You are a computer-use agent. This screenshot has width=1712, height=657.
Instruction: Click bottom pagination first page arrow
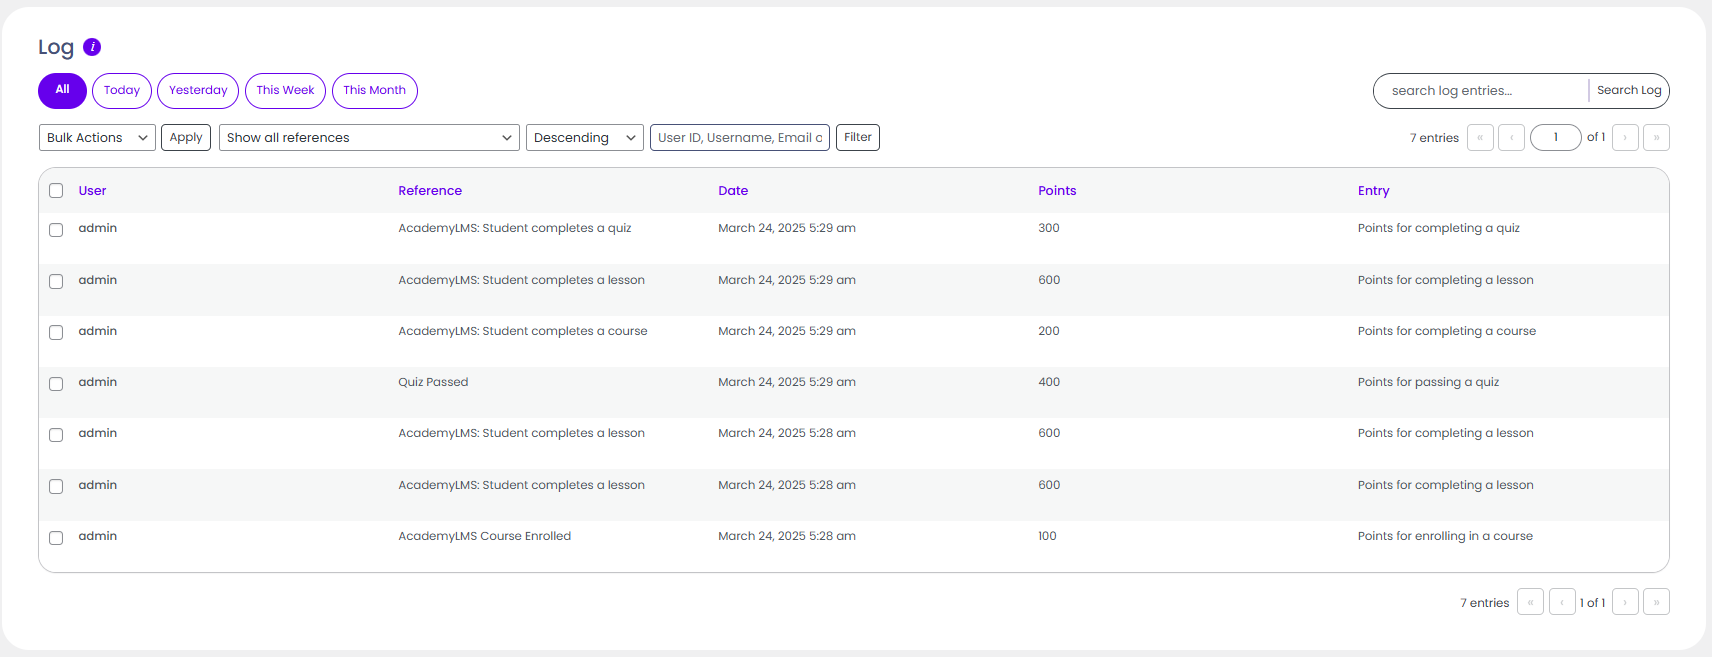[x=1530, y=602]
